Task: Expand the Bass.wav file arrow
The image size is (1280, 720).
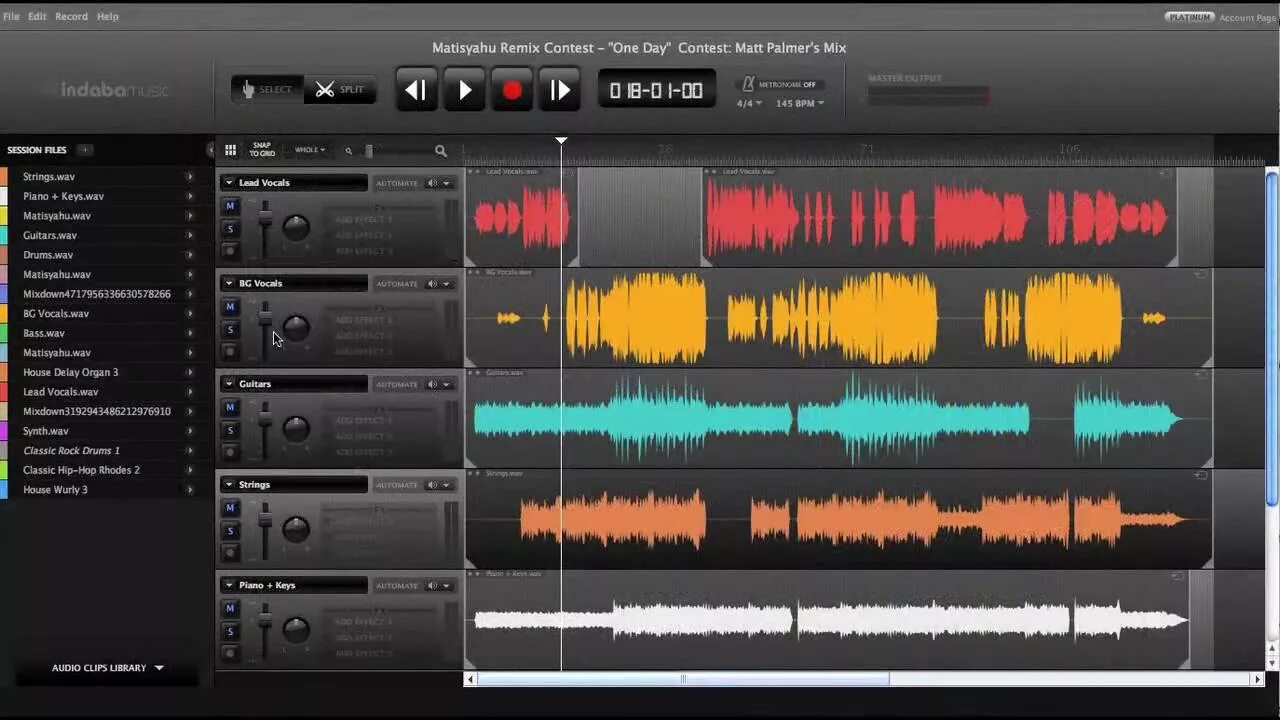Action: tap(190, 333)
